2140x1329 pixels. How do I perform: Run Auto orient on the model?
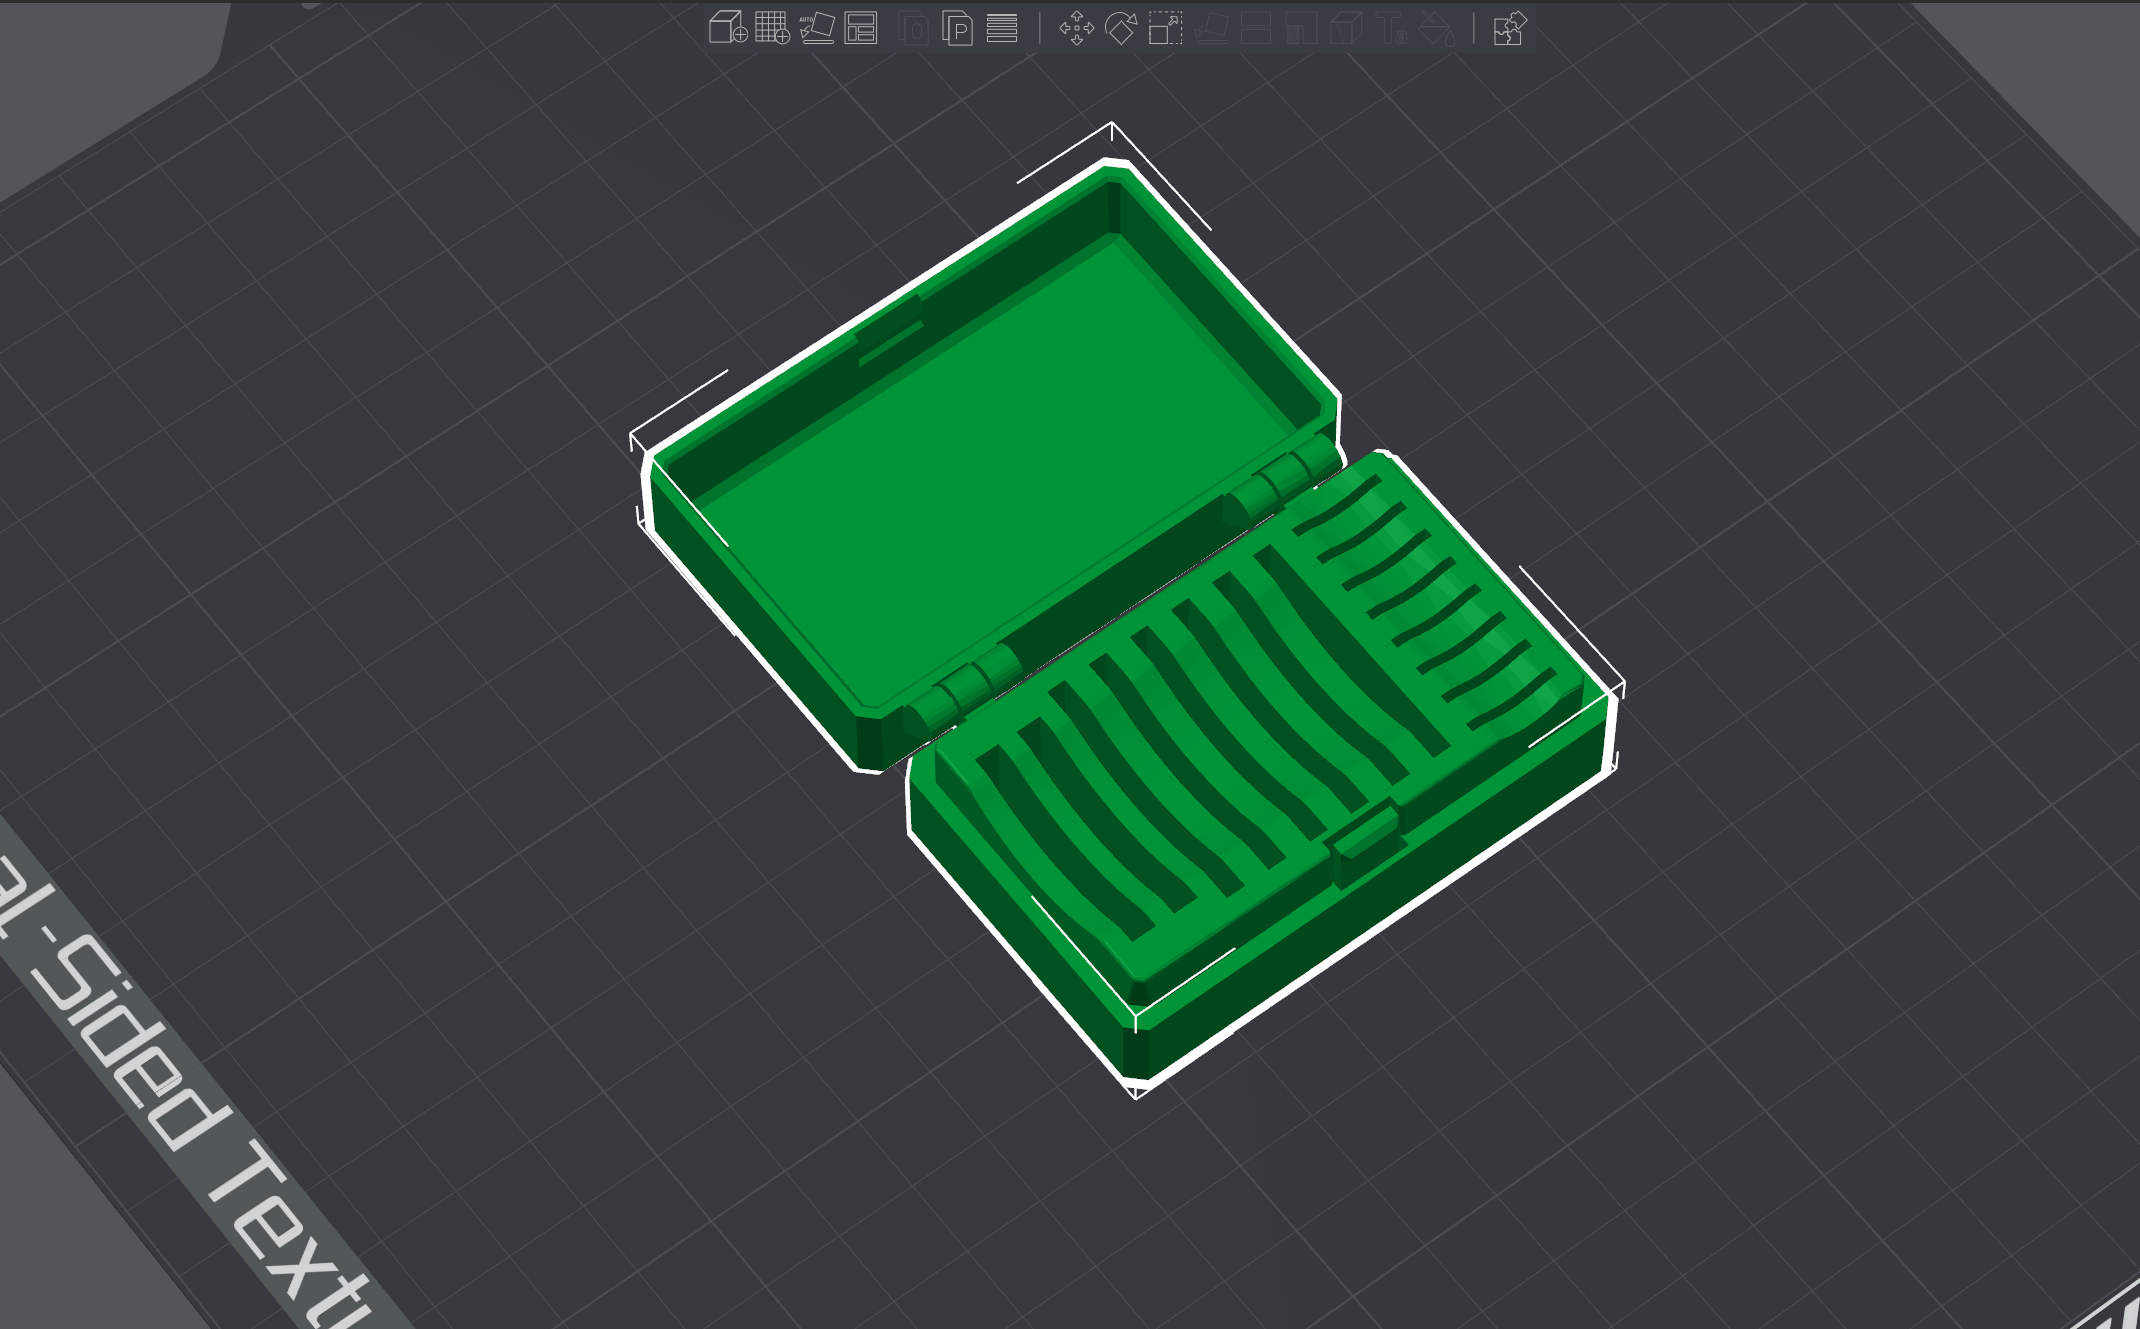[817, 28]
